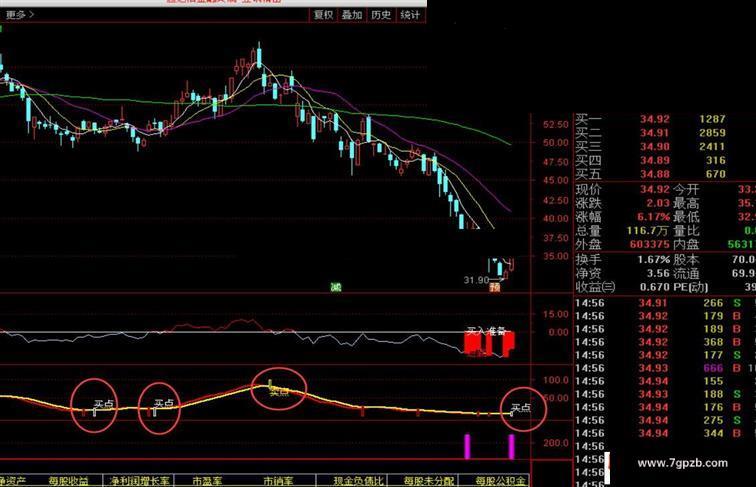Select the 市盈率 tab
Screen dimensions: 756x487
pos(208,481)
